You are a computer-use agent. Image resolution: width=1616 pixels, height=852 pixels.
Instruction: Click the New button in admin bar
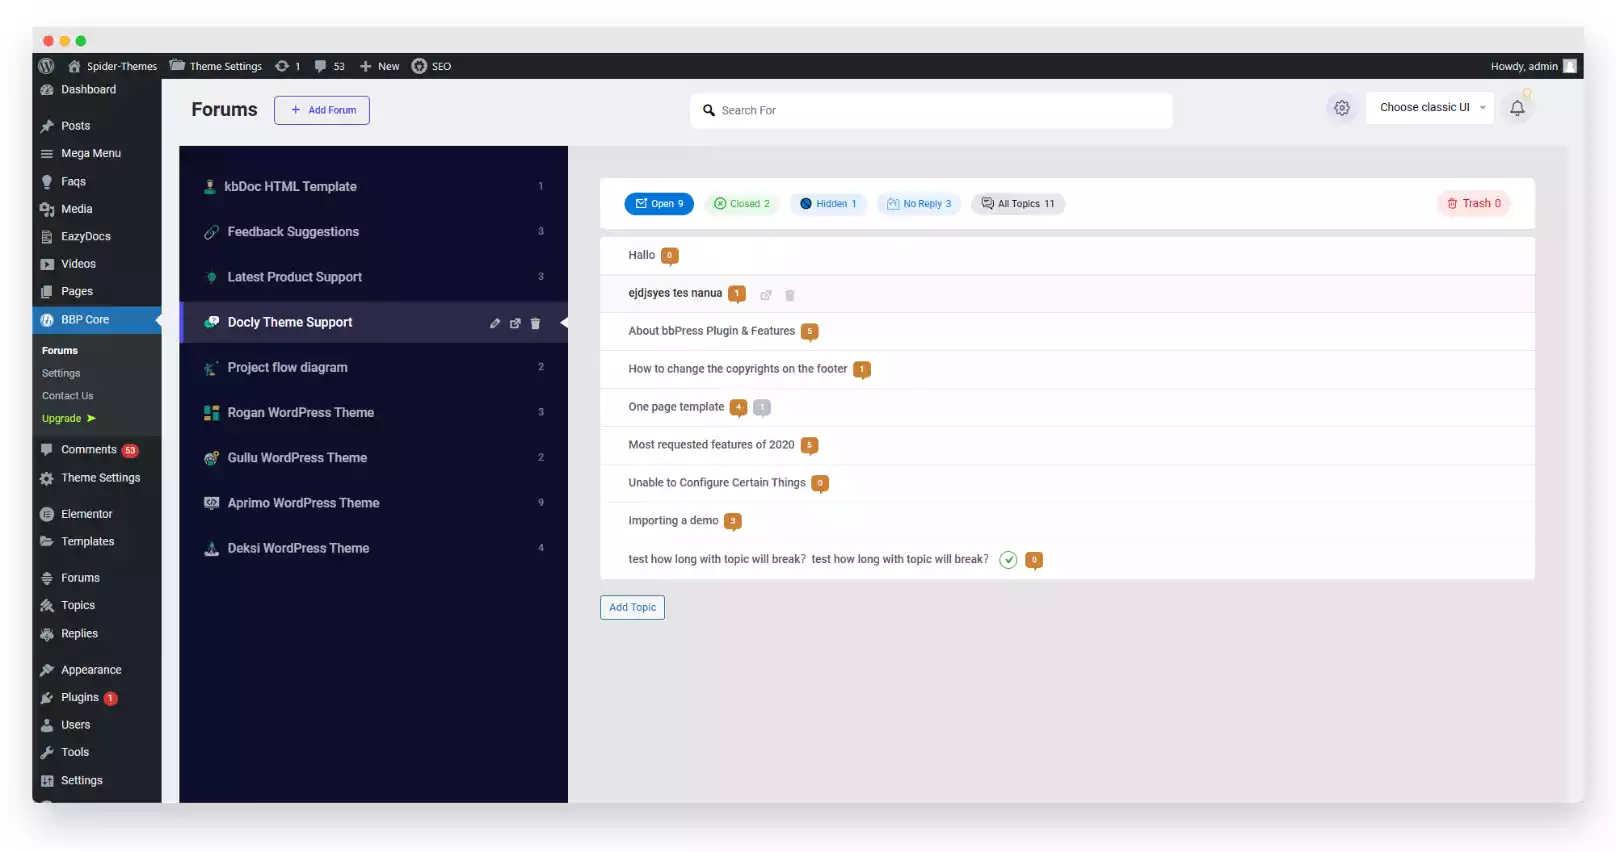380,66
